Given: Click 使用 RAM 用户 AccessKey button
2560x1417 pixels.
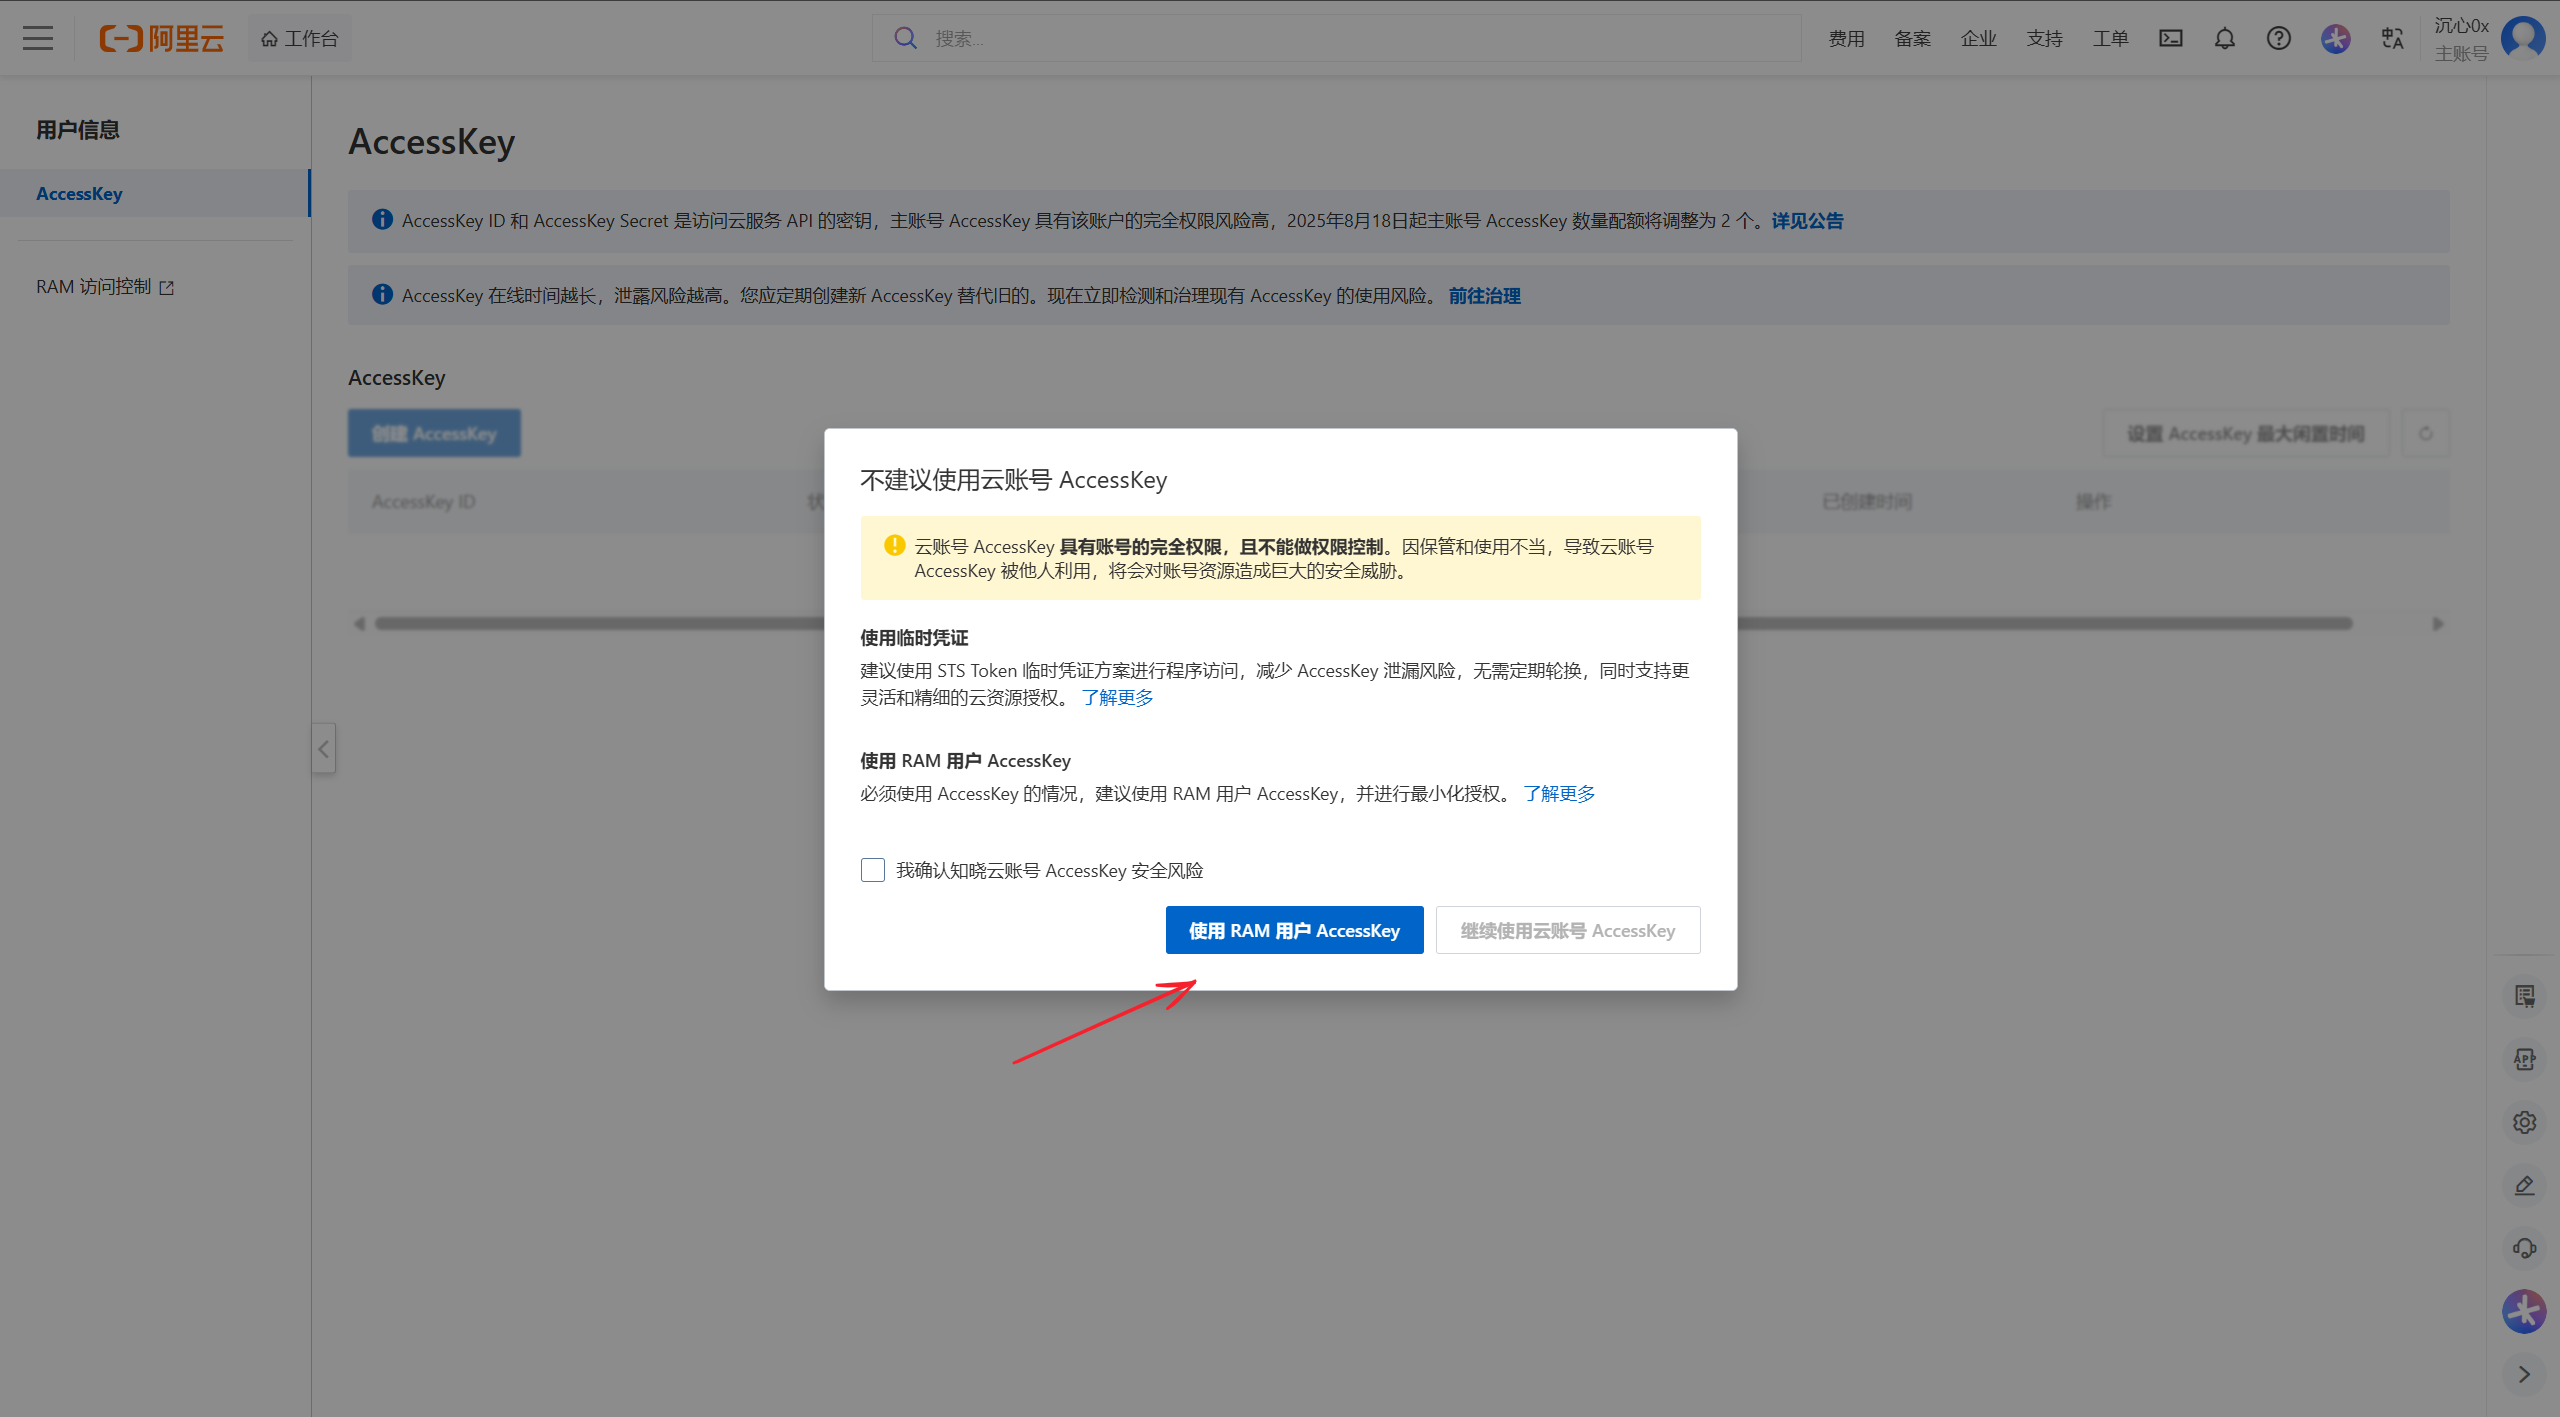Looking at the screenshot, I should tap(1294, 930).
